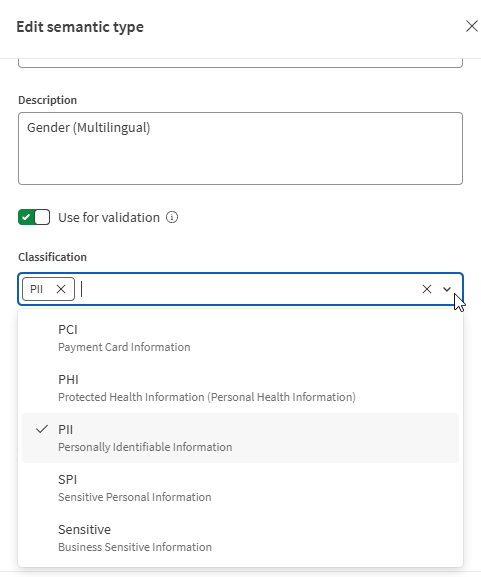
Task: Choose the Sensitive classification option
Action: pos(240,538)
